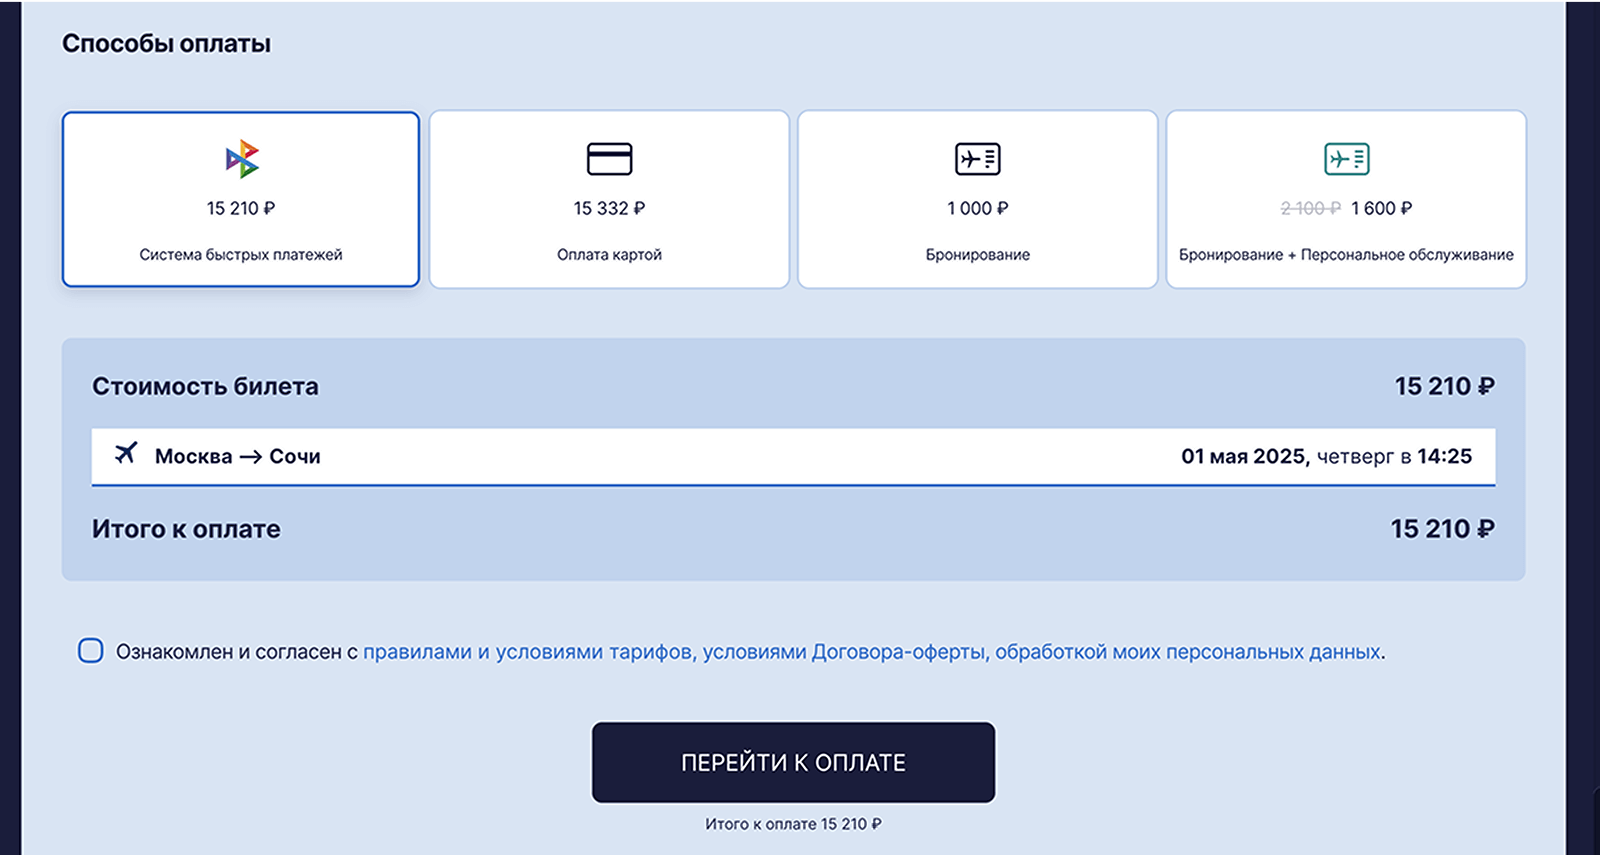Viewport: 1600px width, 855px height.
Task: Click the teal ticket icon above 1 600 ₽
Action: point(1346,159)
